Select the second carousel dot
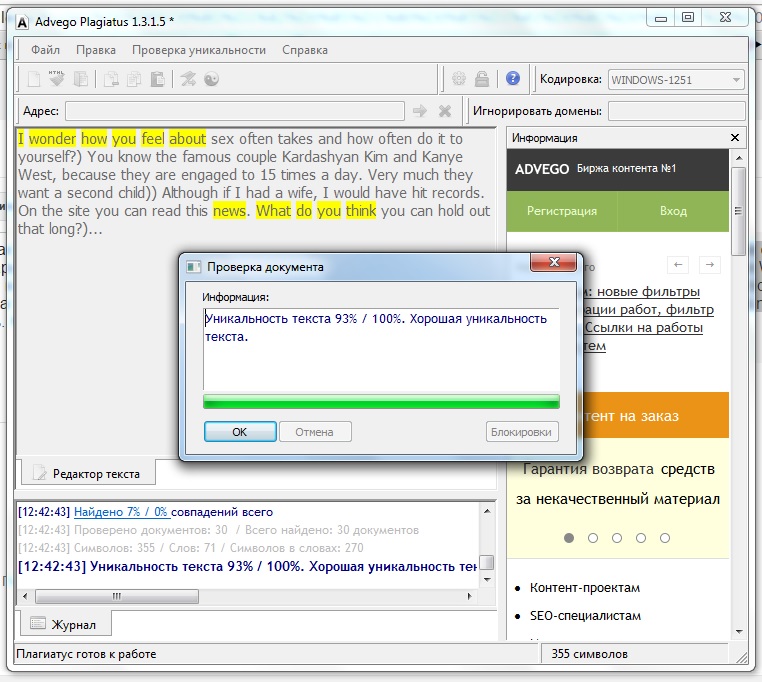The width and height of the screenshot is (762, 682). pyautogui.click(x=593, y=538)
